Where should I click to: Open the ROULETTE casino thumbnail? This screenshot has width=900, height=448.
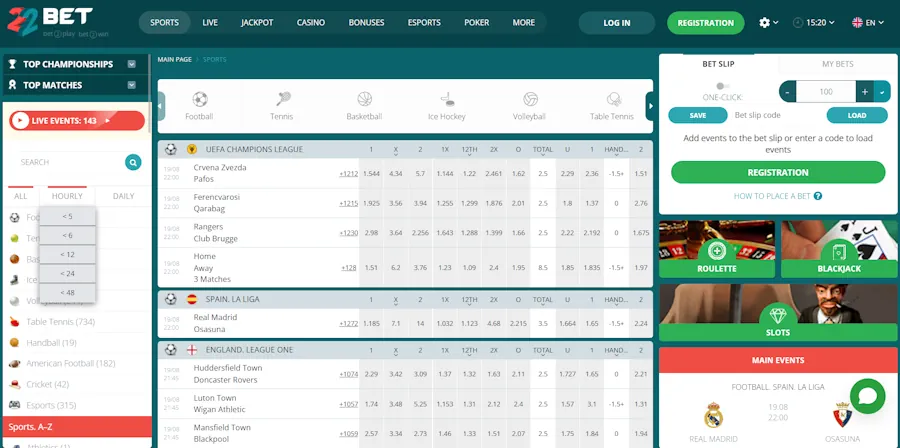pos(717,249)
